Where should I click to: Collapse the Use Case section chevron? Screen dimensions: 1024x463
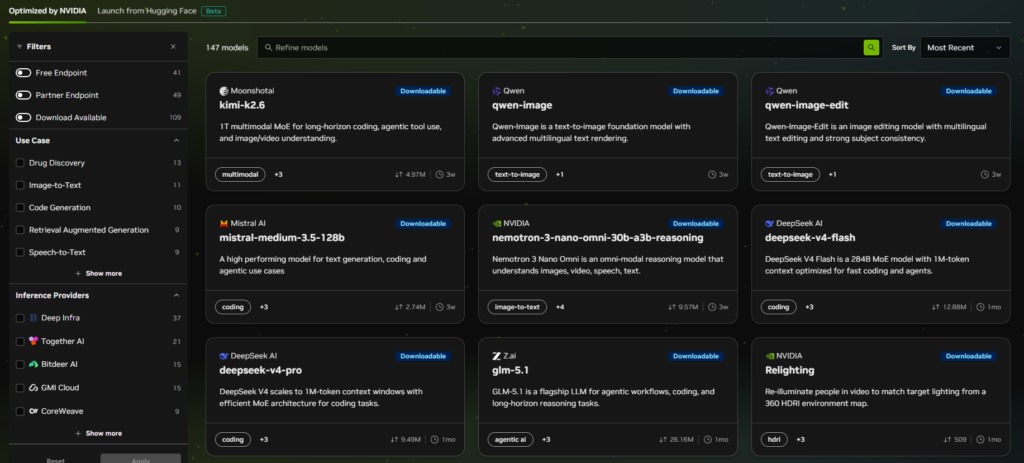coord(176,140)
